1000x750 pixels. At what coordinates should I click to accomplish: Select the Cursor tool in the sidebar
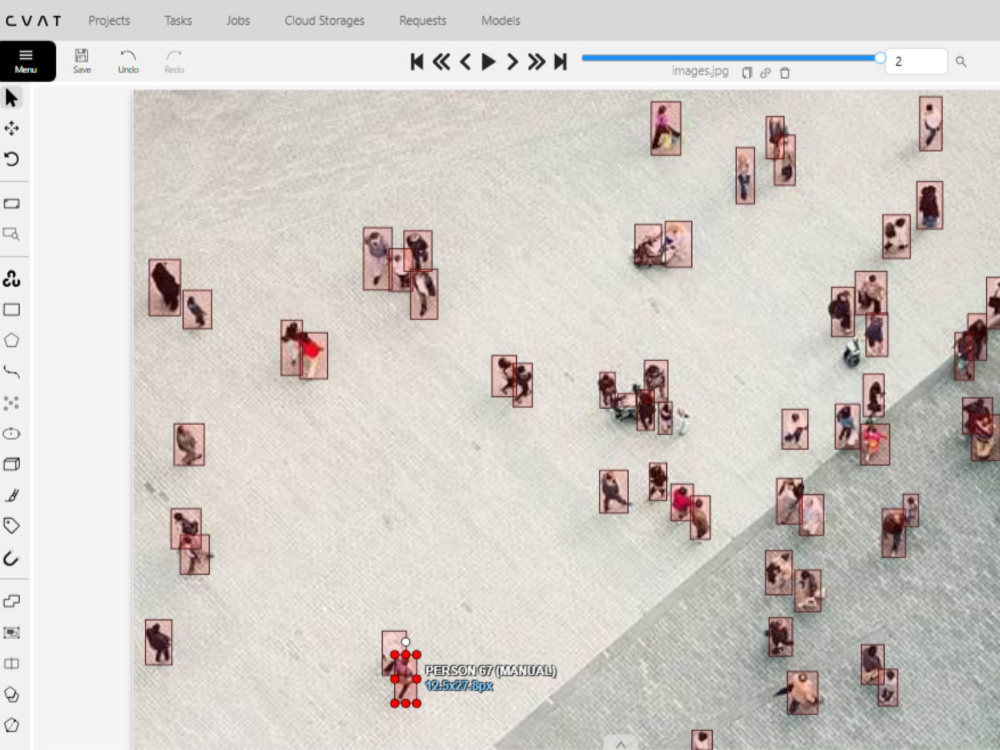11,98
